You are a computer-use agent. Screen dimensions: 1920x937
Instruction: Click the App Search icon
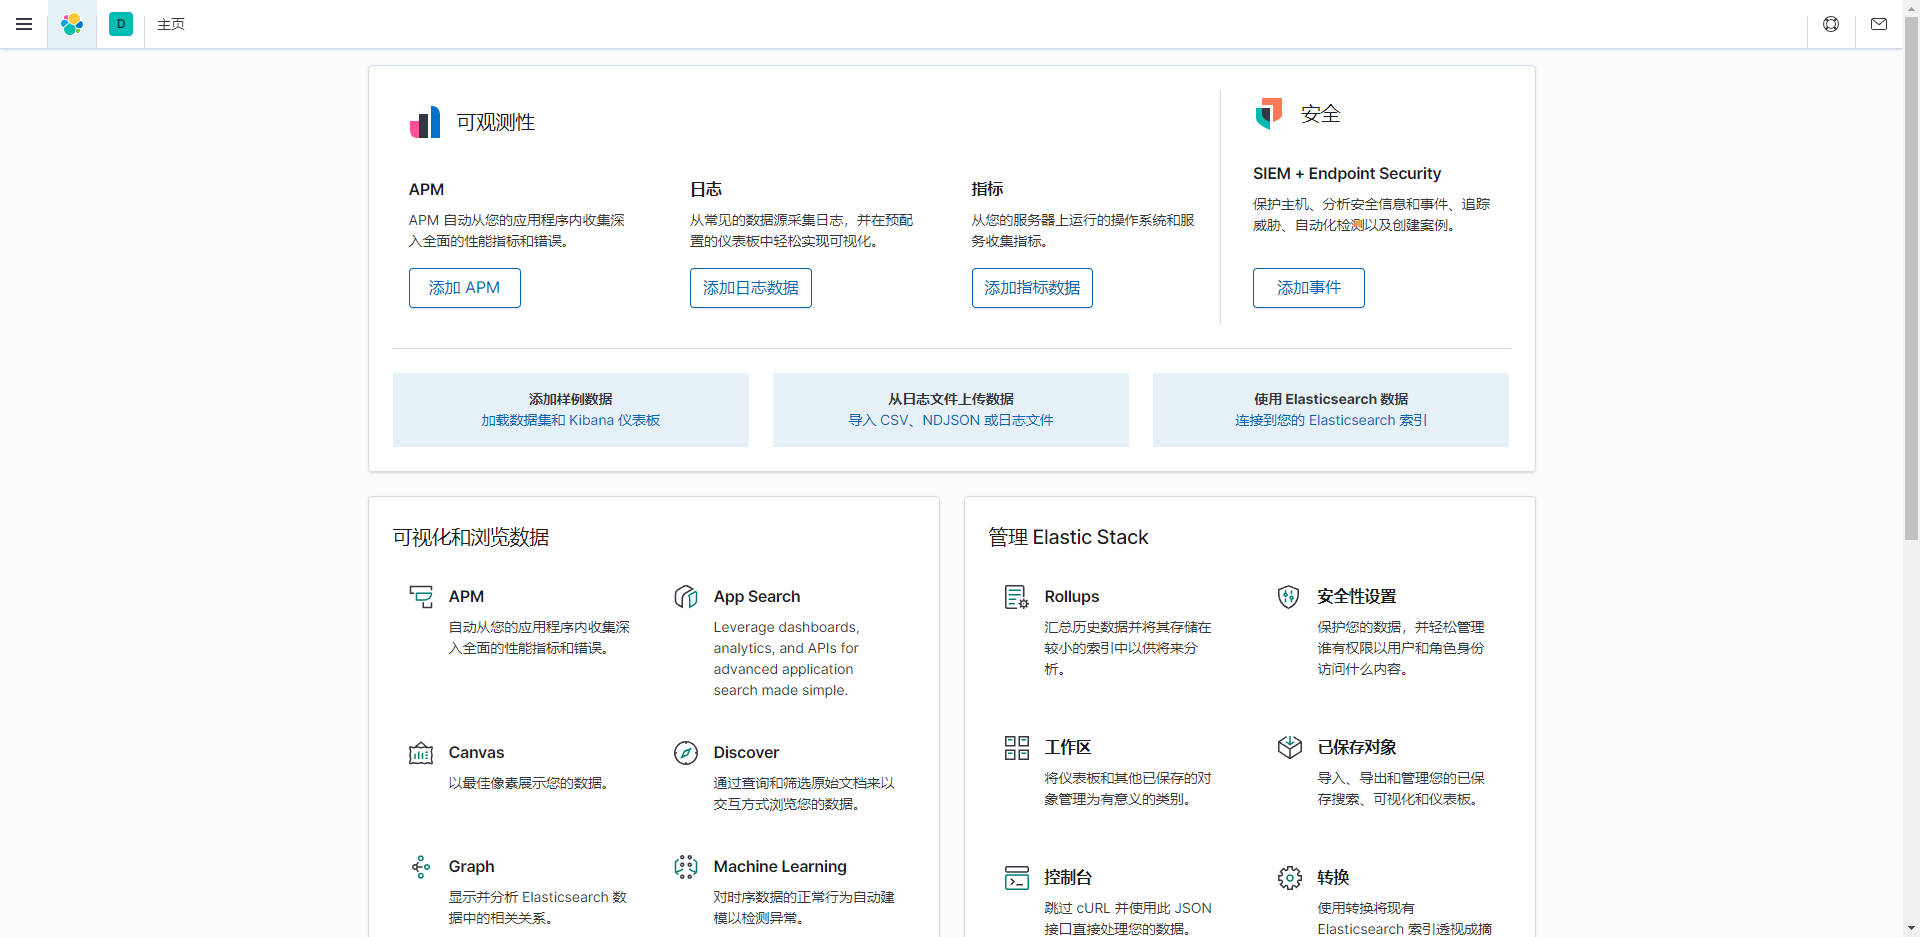[686, 597]
